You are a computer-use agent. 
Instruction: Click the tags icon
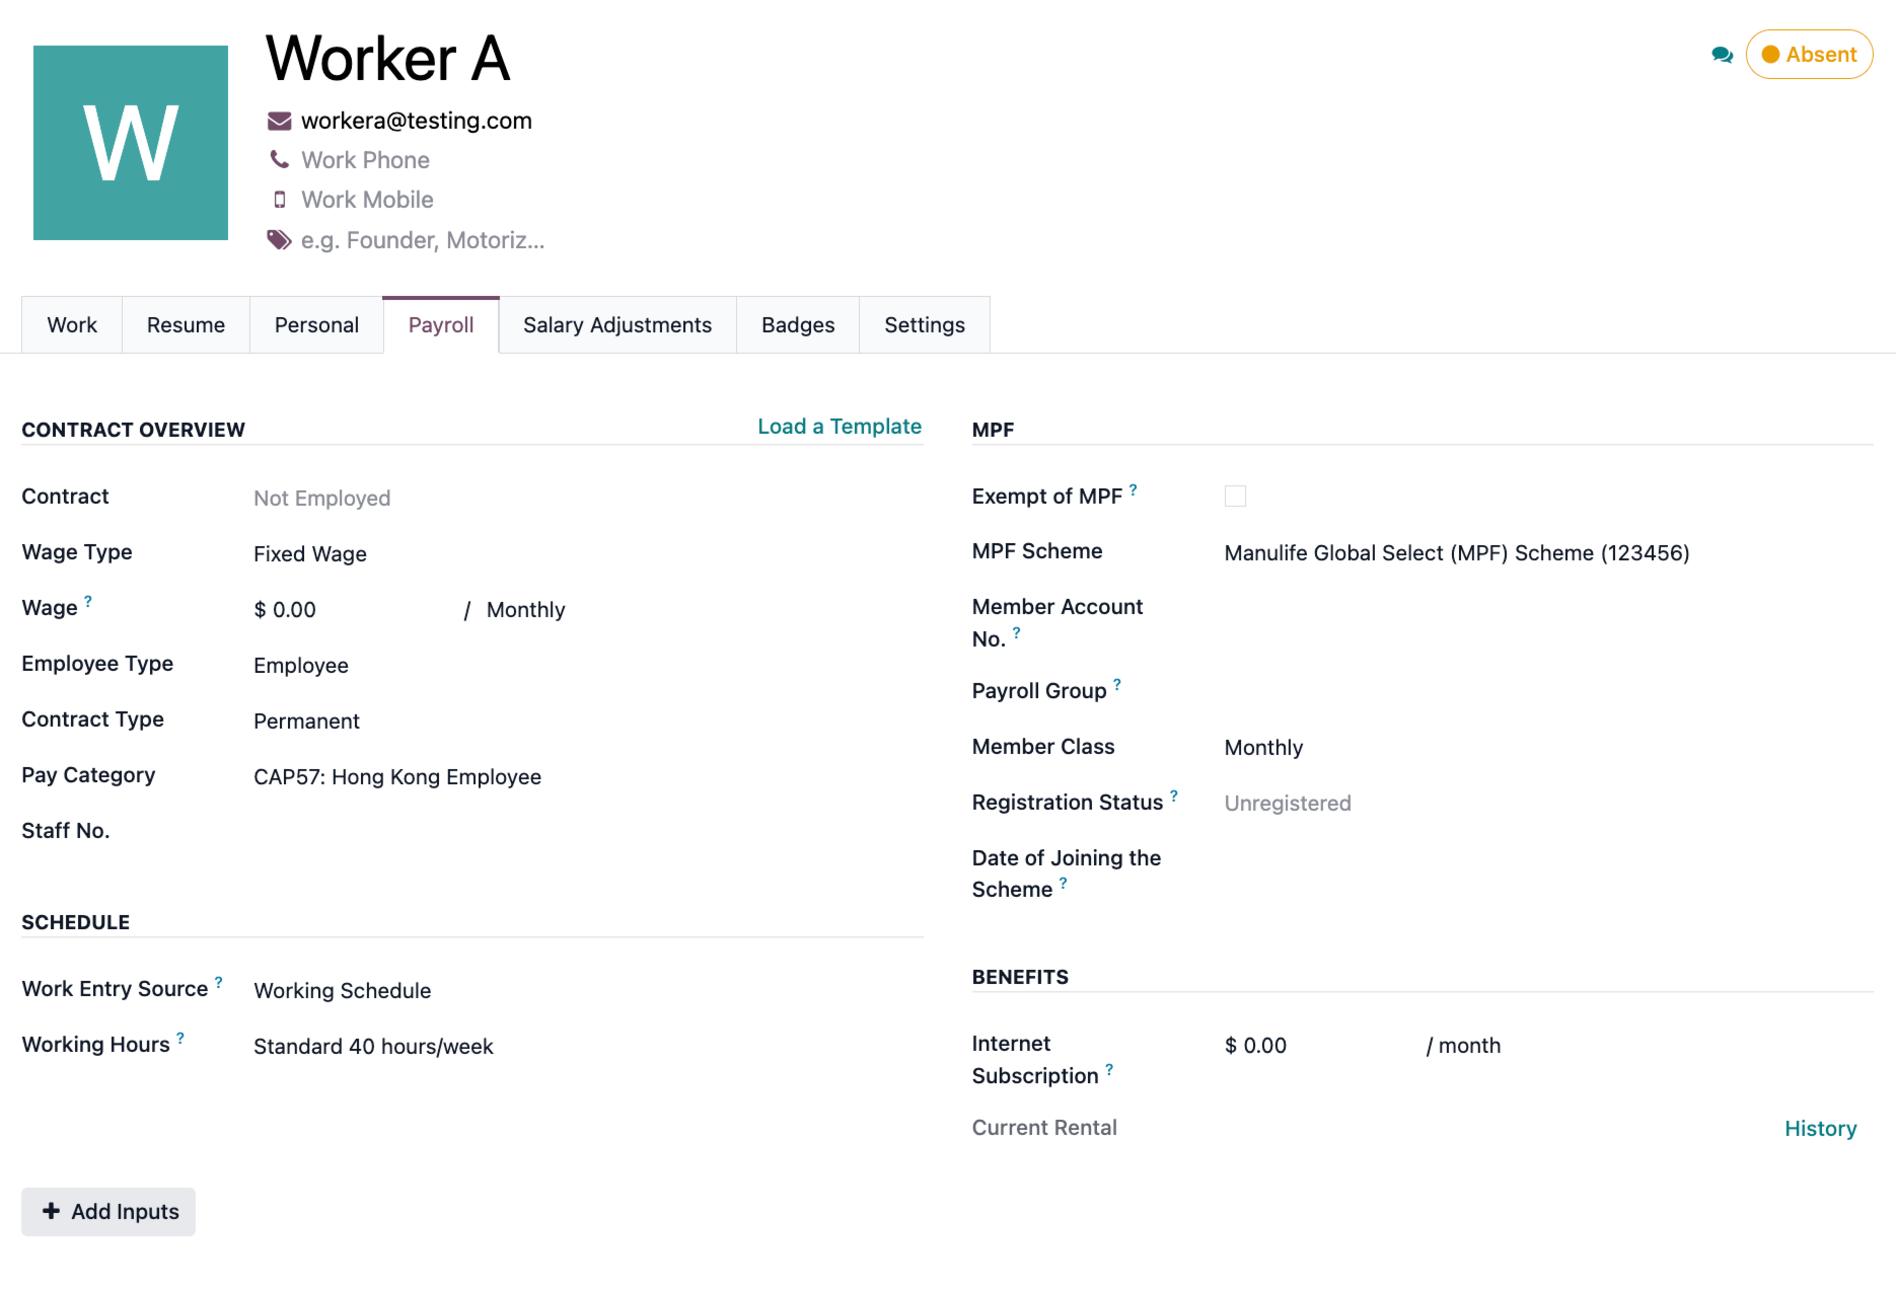pos(279,240)
